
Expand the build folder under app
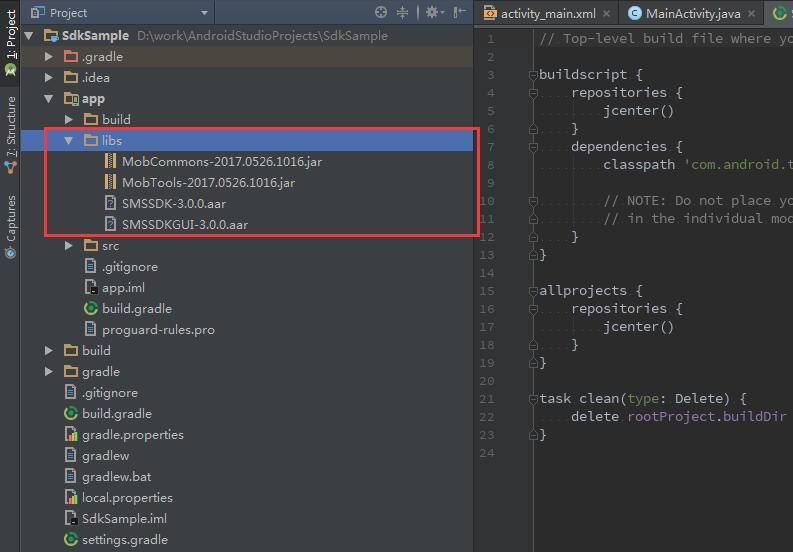[69, 119]
